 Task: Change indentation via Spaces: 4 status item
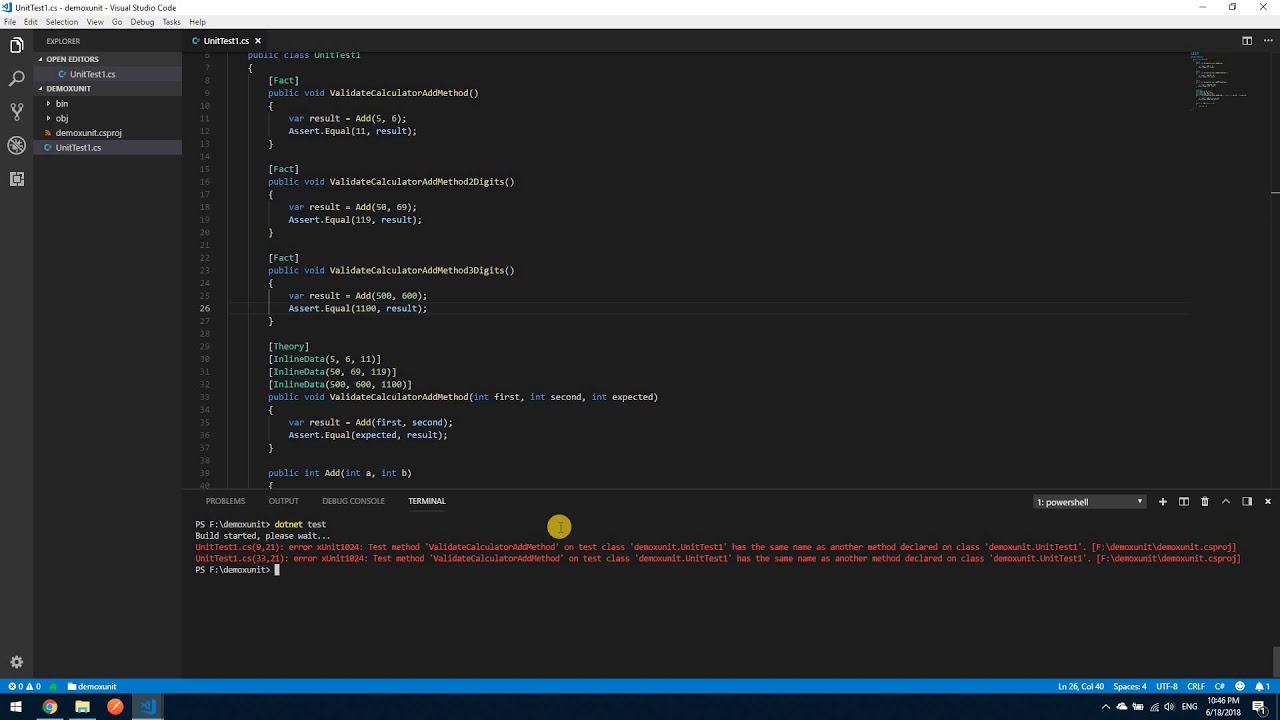[x=1130, y=687]
